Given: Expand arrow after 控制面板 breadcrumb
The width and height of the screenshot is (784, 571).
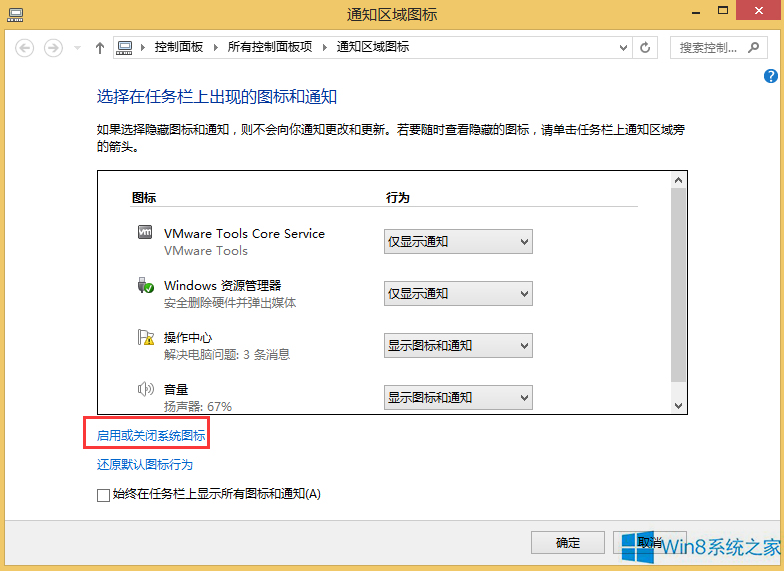Looking at the screenshot, I should [x=216, y=48].
